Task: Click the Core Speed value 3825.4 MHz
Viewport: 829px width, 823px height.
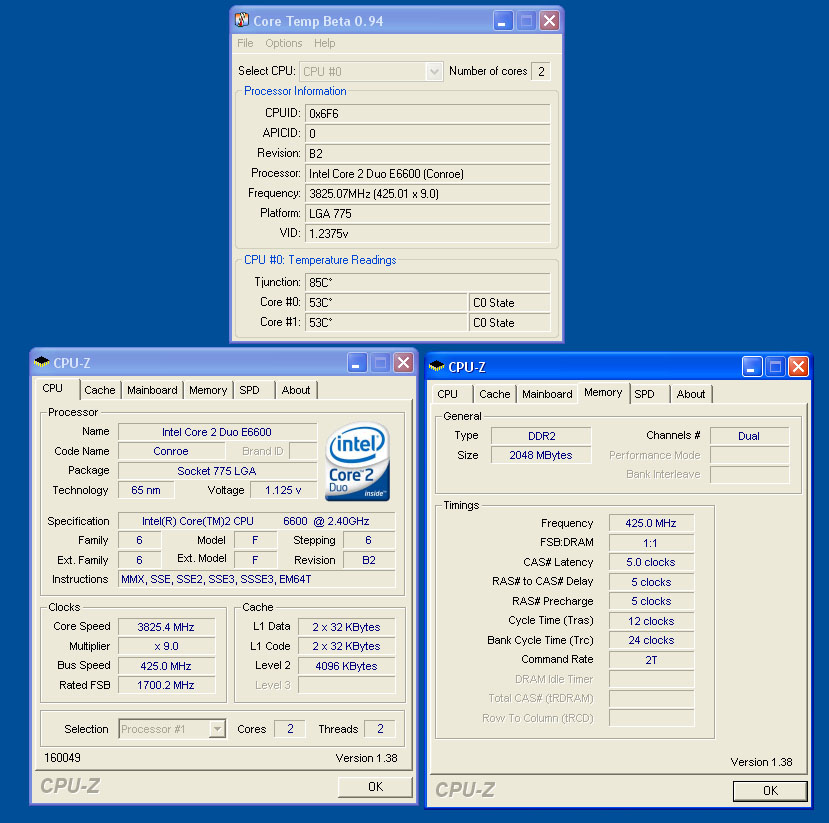Action: [167, 627]
